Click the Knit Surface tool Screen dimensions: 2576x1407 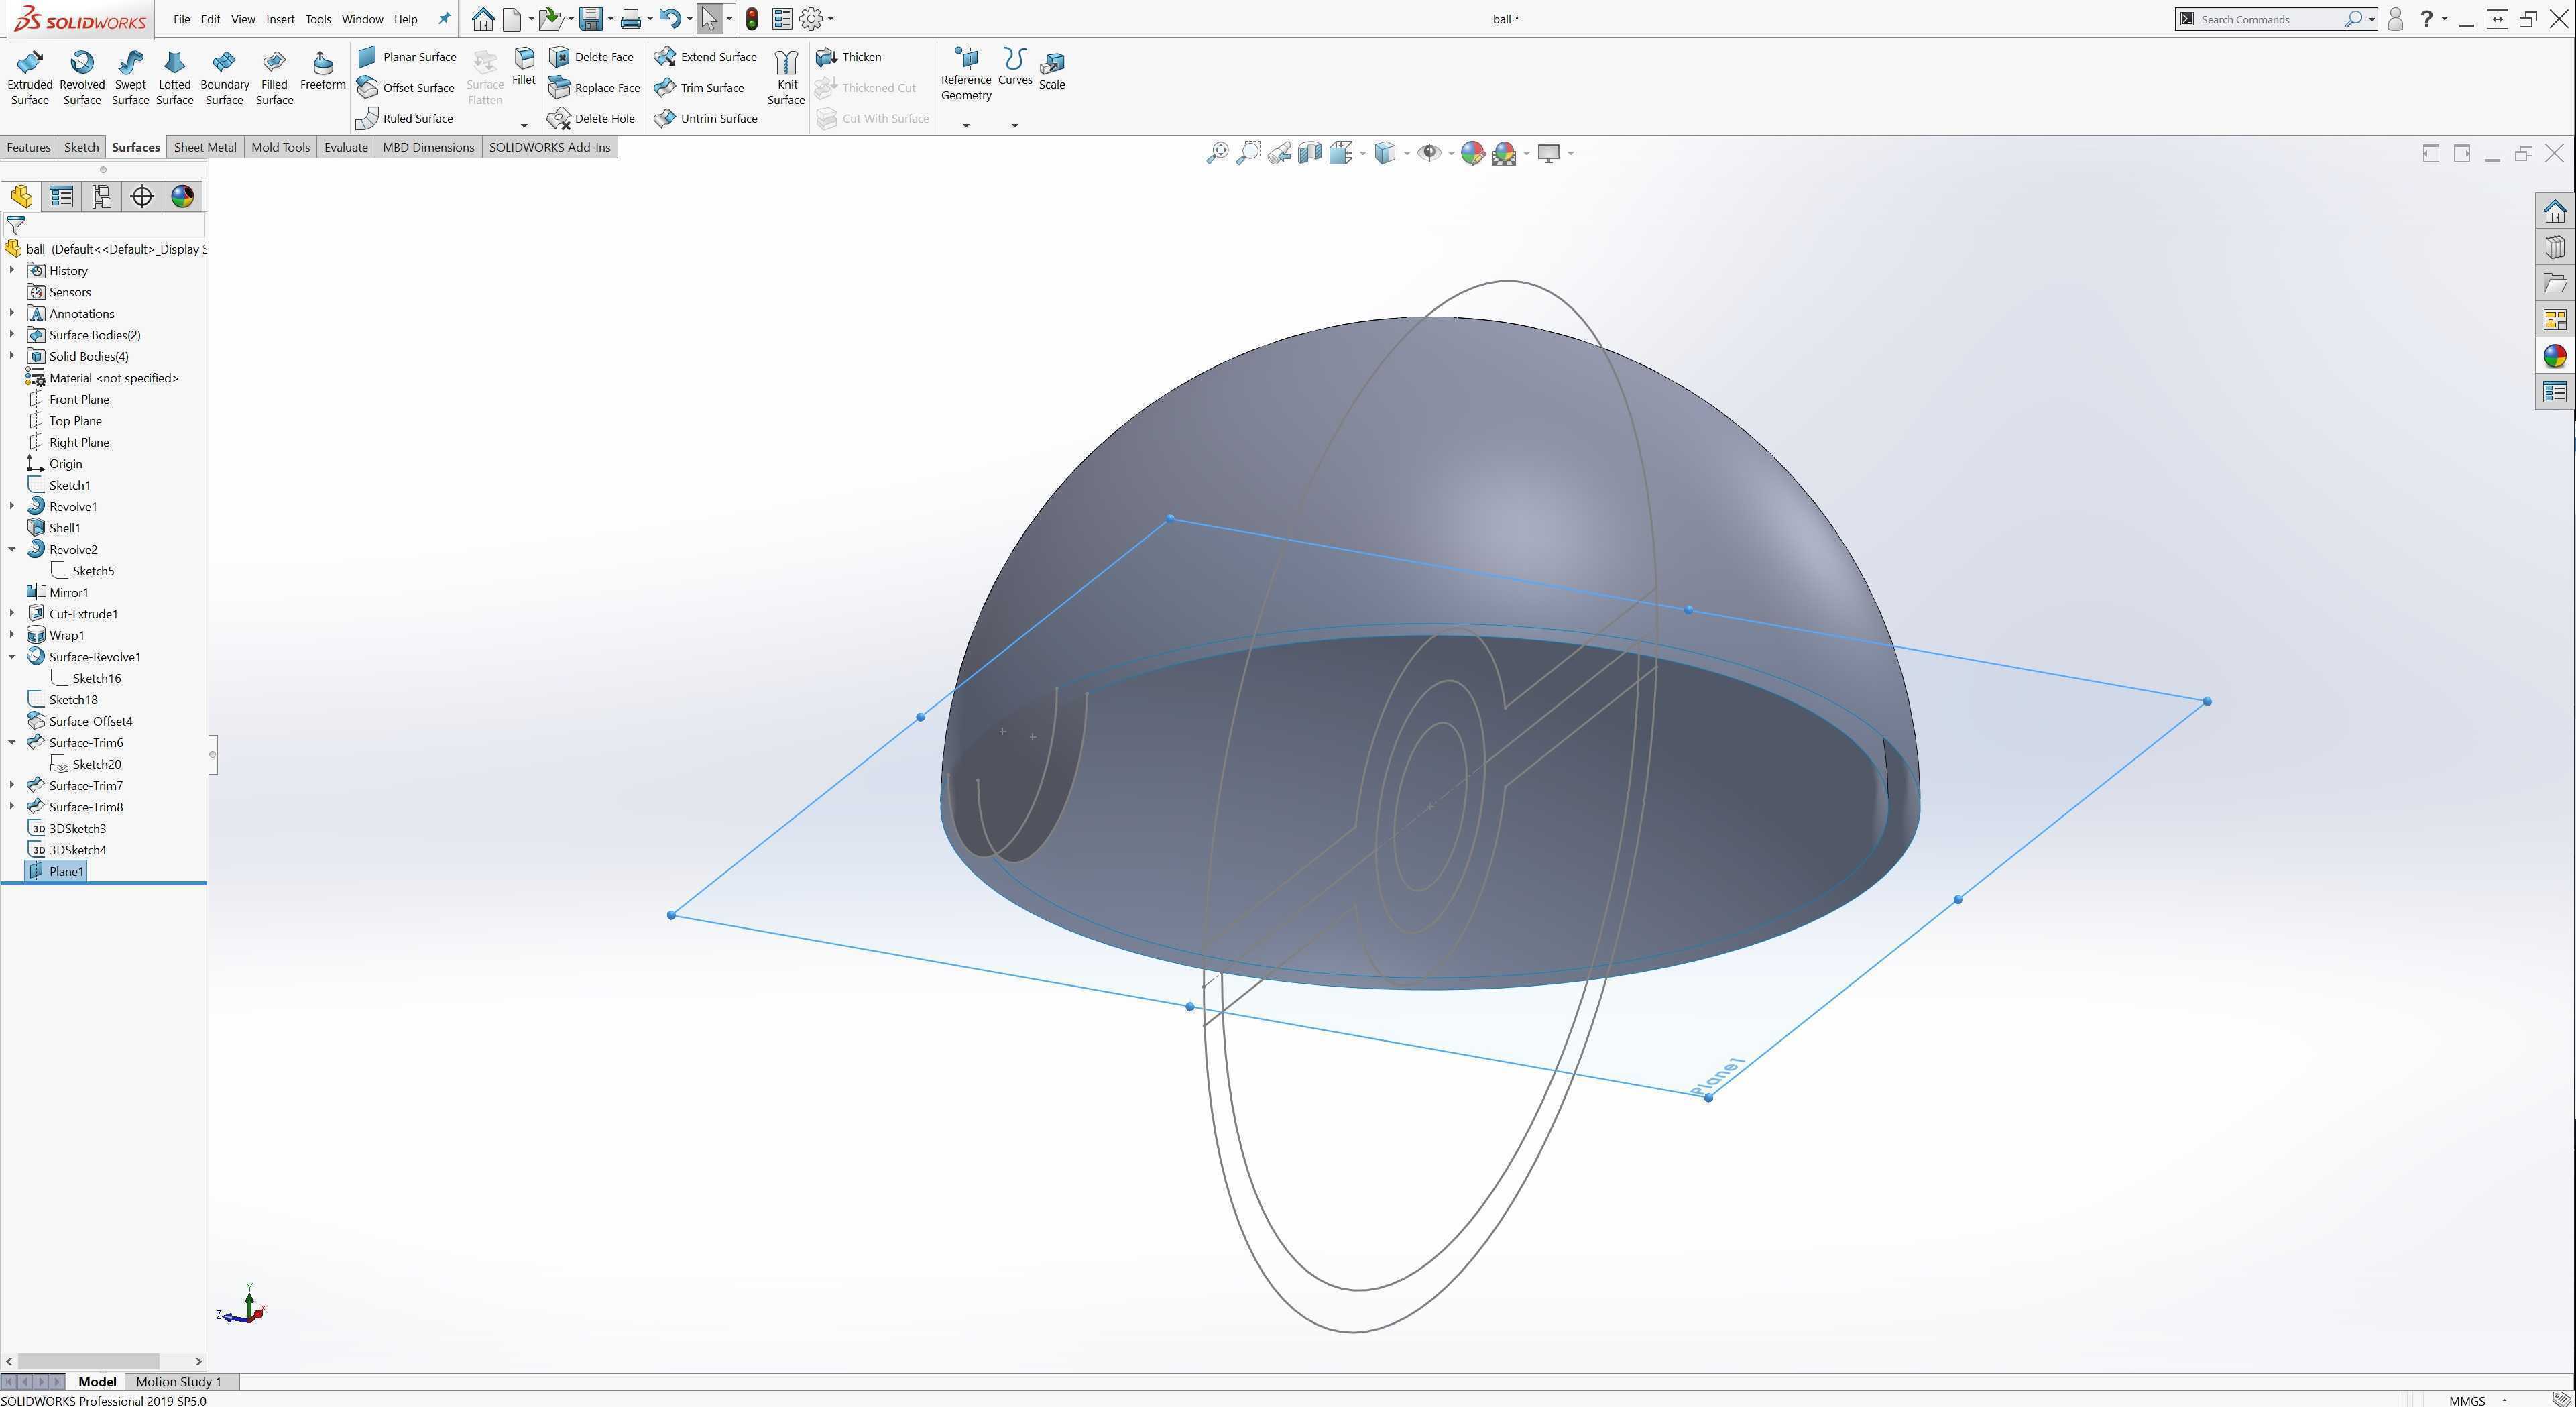(x=786, y=78)
